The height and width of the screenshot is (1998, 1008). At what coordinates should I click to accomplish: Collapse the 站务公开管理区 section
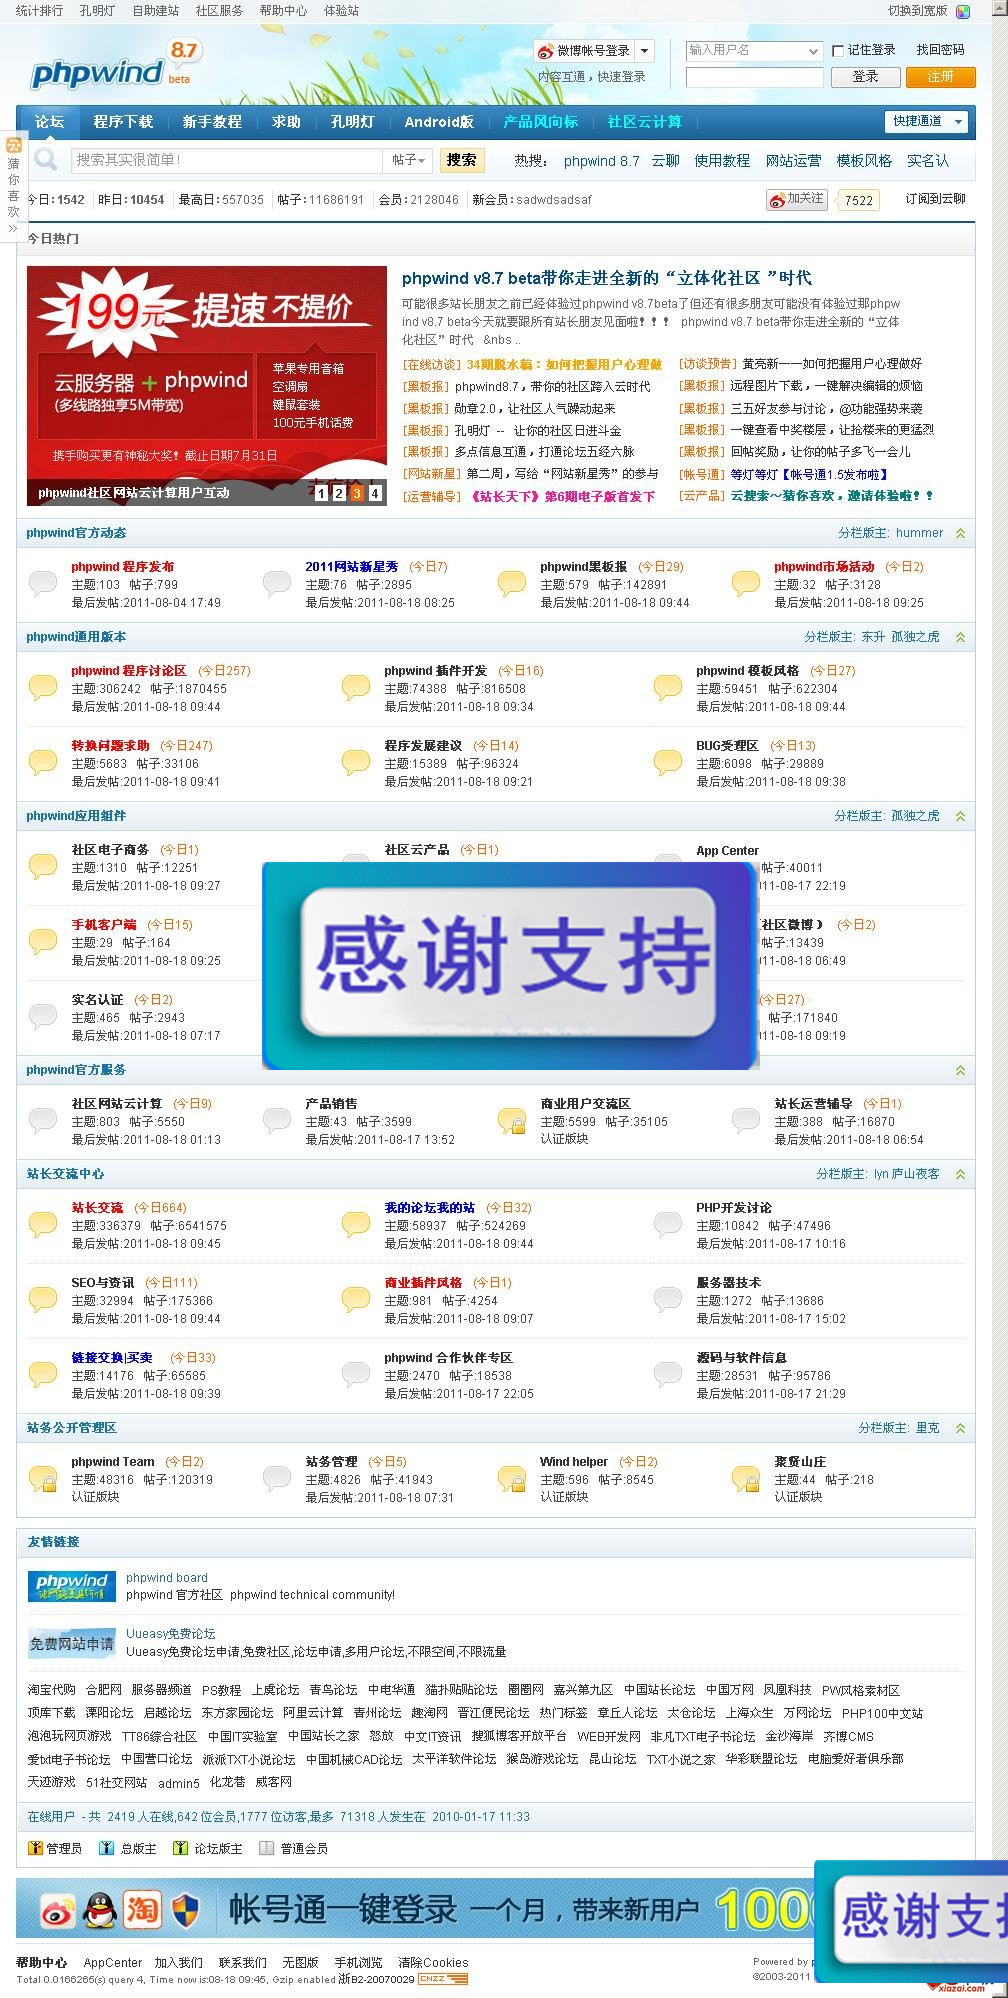click(960, 1428)
